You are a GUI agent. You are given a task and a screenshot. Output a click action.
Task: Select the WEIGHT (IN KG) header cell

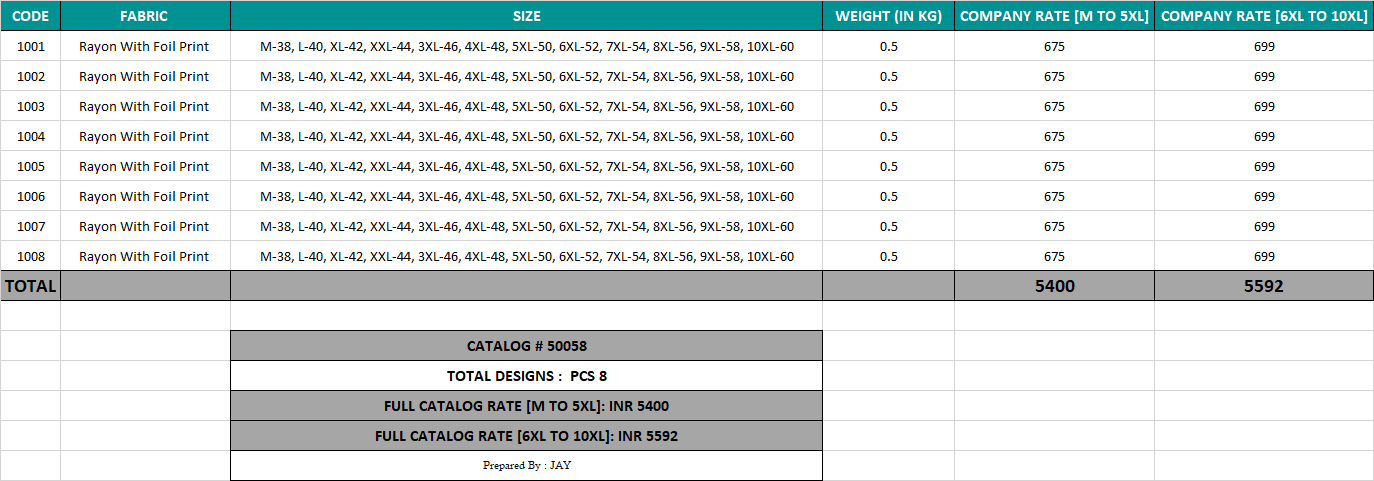[888, 16]
